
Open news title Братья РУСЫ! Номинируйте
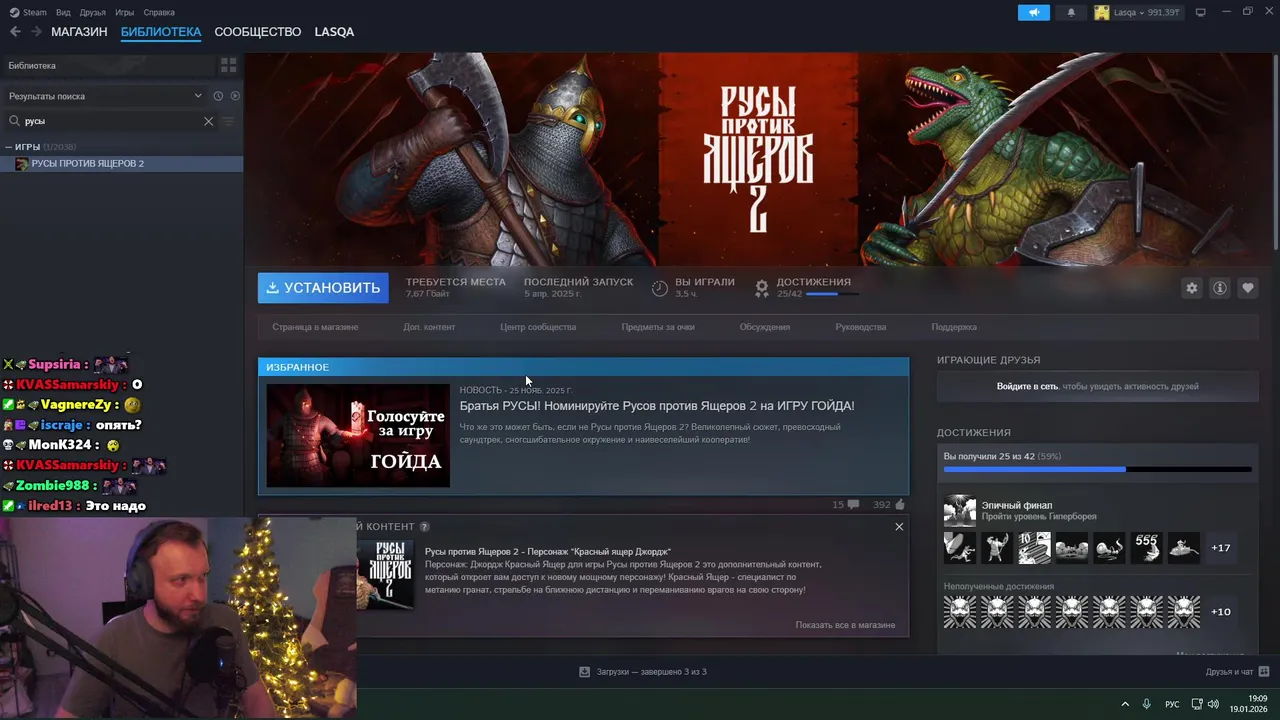657,406
